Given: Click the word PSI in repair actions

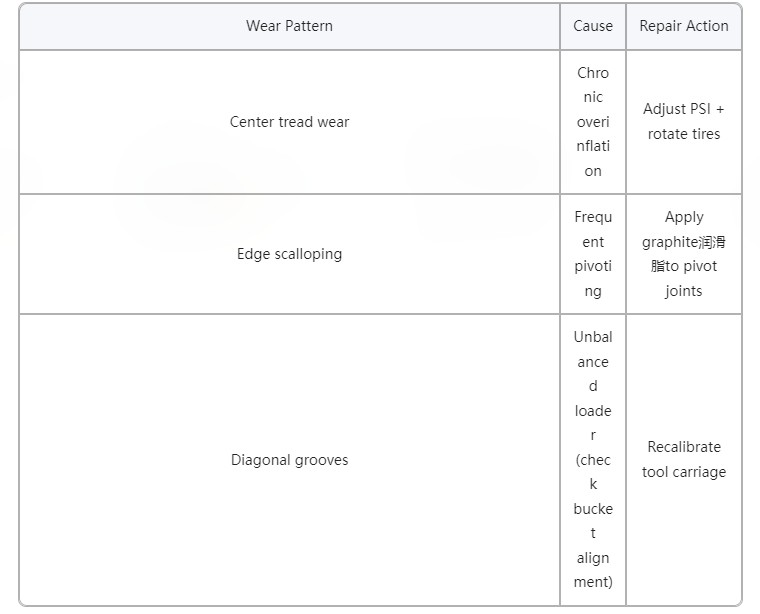Looking at the screenshot, I should click(700, 109).
